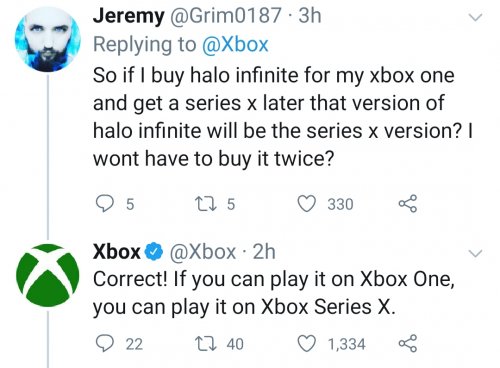Share the Xbox tweet
The image size is (500, 368).
(x=408, y=344)
